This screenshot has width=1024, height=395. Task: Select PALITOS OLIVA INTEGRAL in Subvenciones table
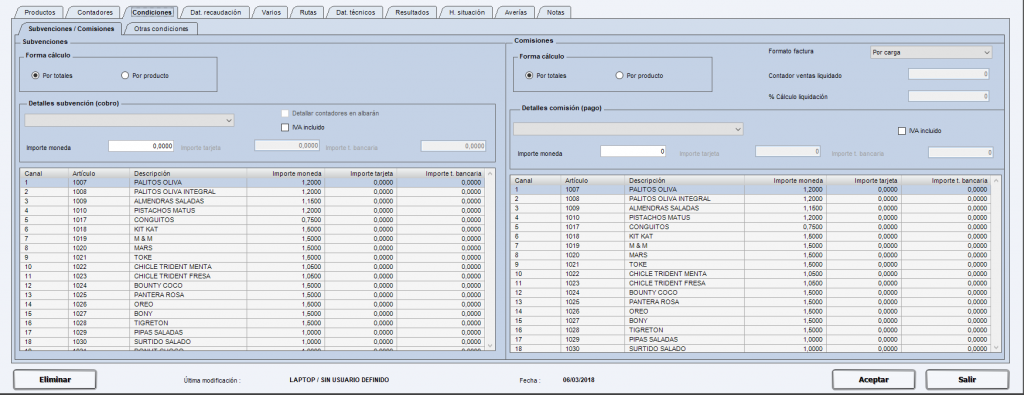(253, 192)
